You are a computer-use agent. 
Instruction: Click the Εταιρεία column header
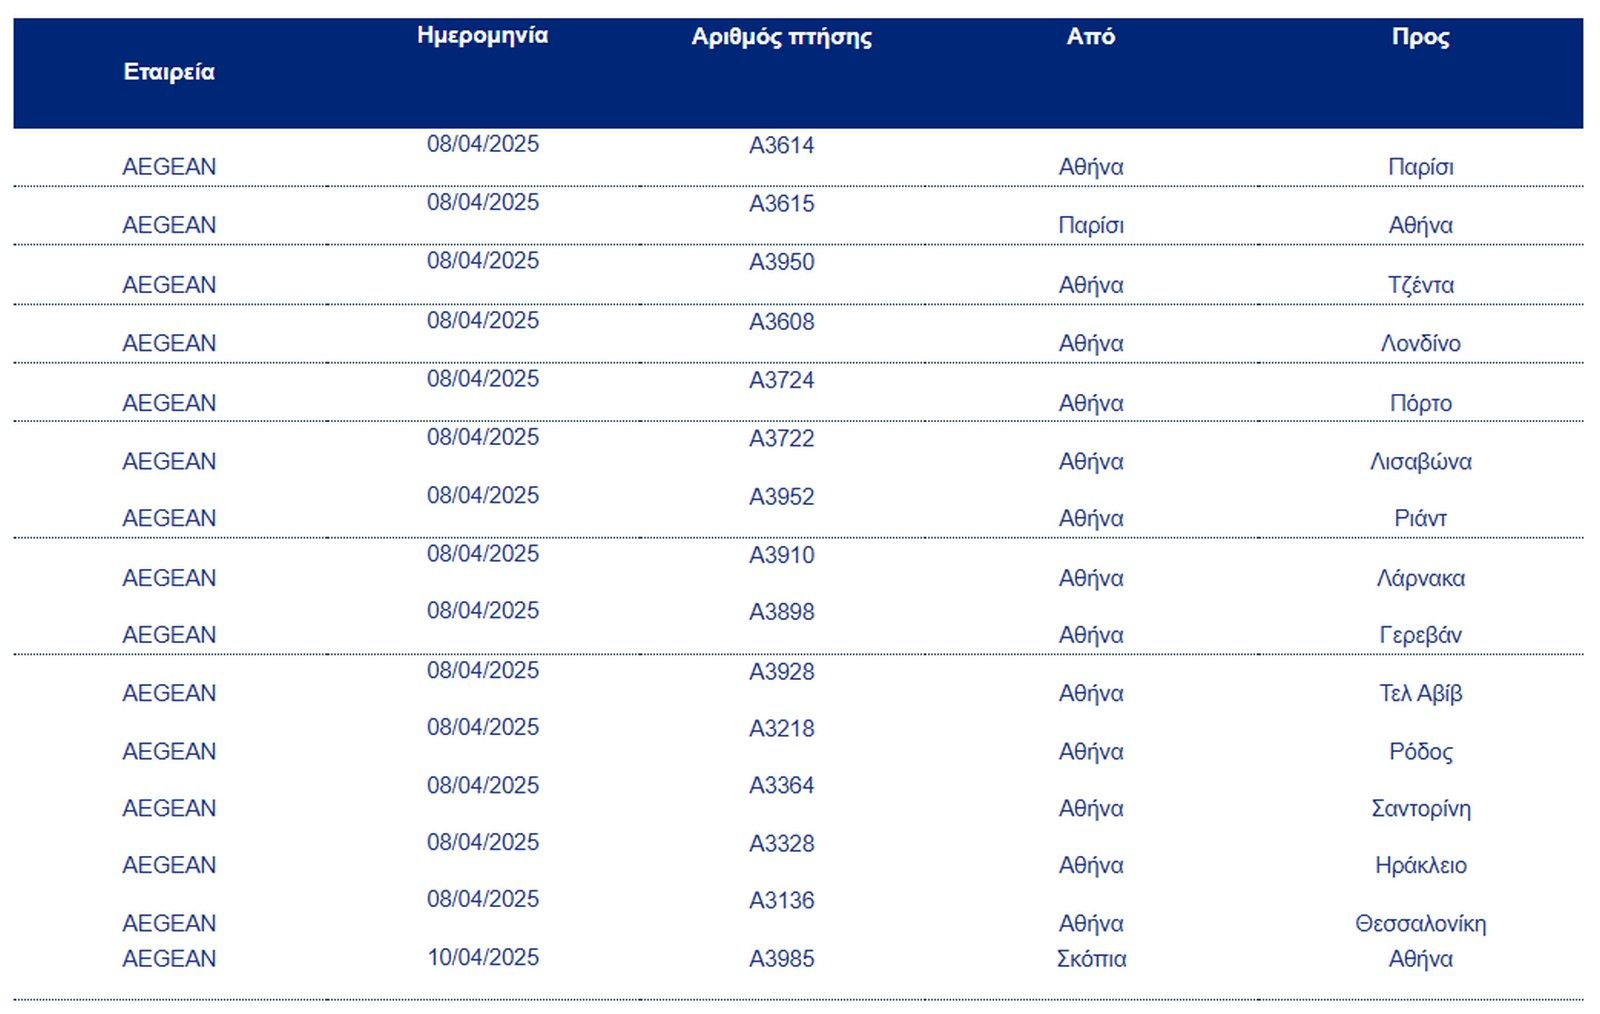coord(169,72)
